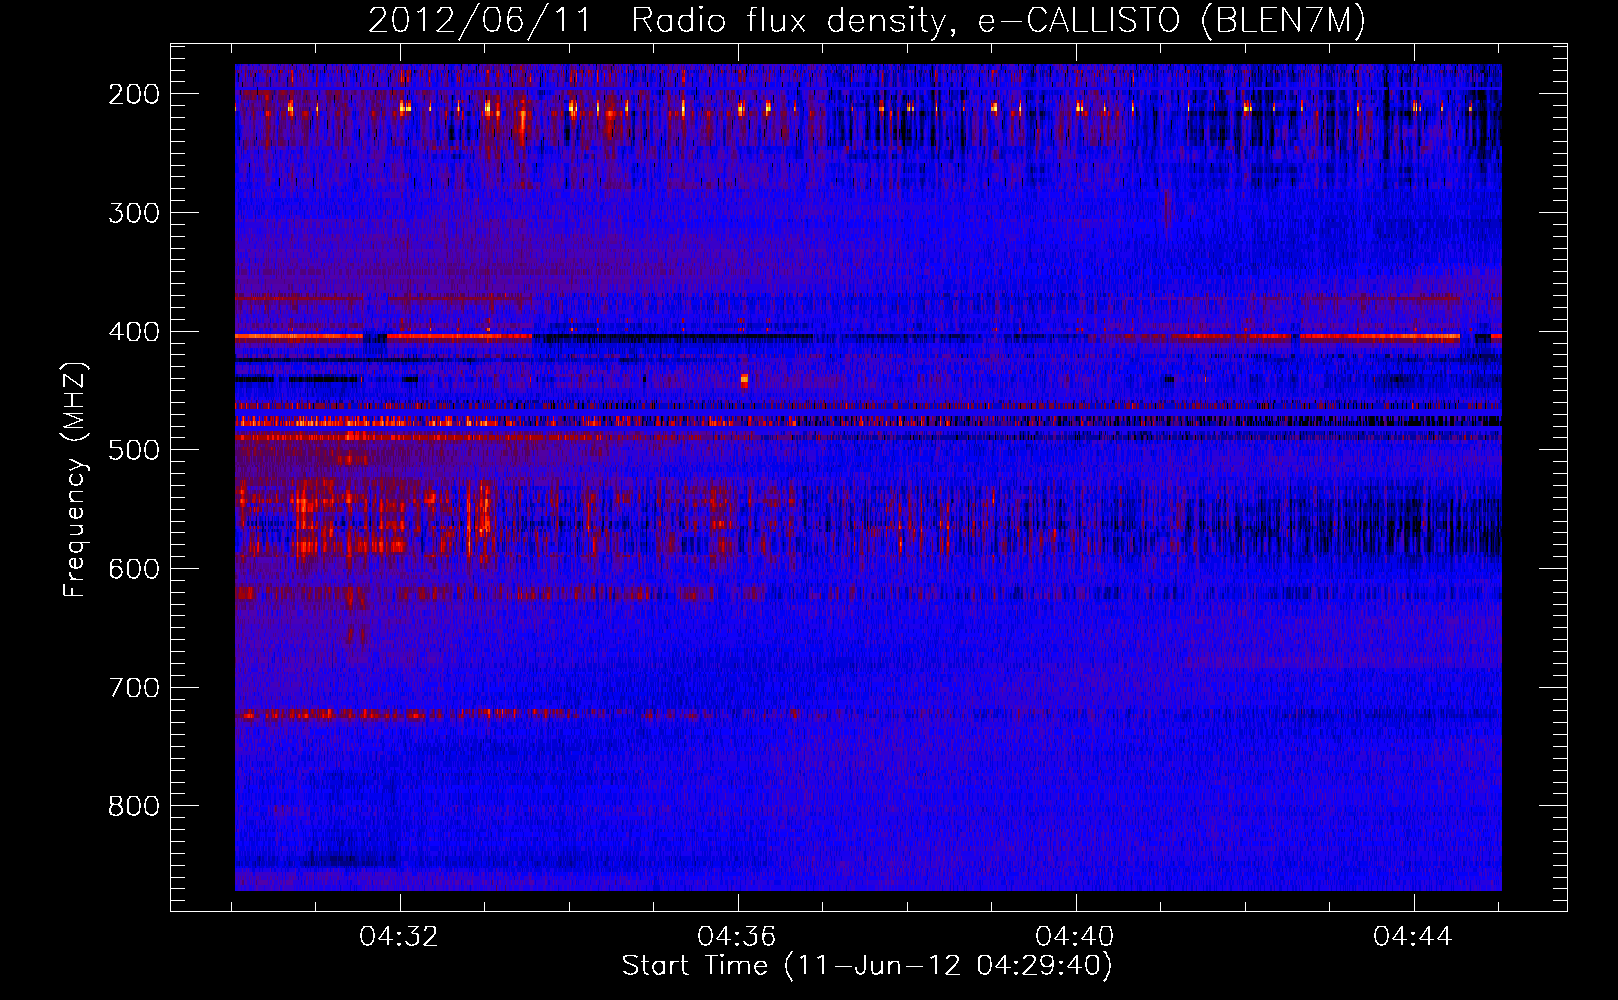Image resolution: width=1618 pixels, height=1000 pixels.
Task: Click the 04:44 time tick label
Action: point(1413,937)
